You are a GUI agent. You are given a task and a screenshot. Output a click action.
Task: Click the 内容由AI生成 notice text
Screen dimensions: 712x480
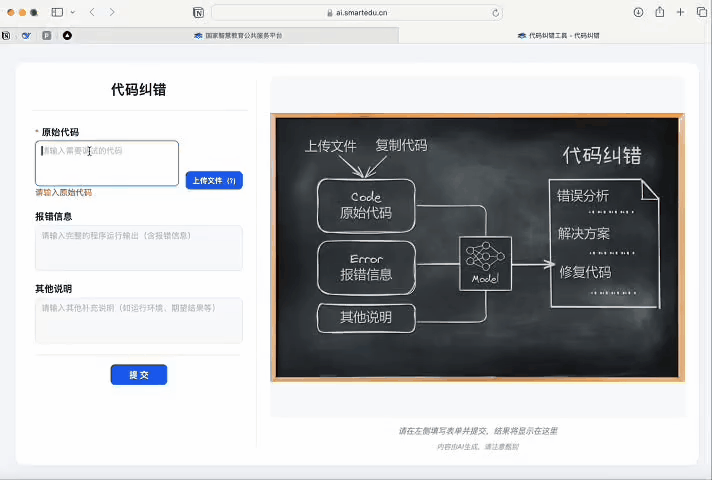(477, 447)
